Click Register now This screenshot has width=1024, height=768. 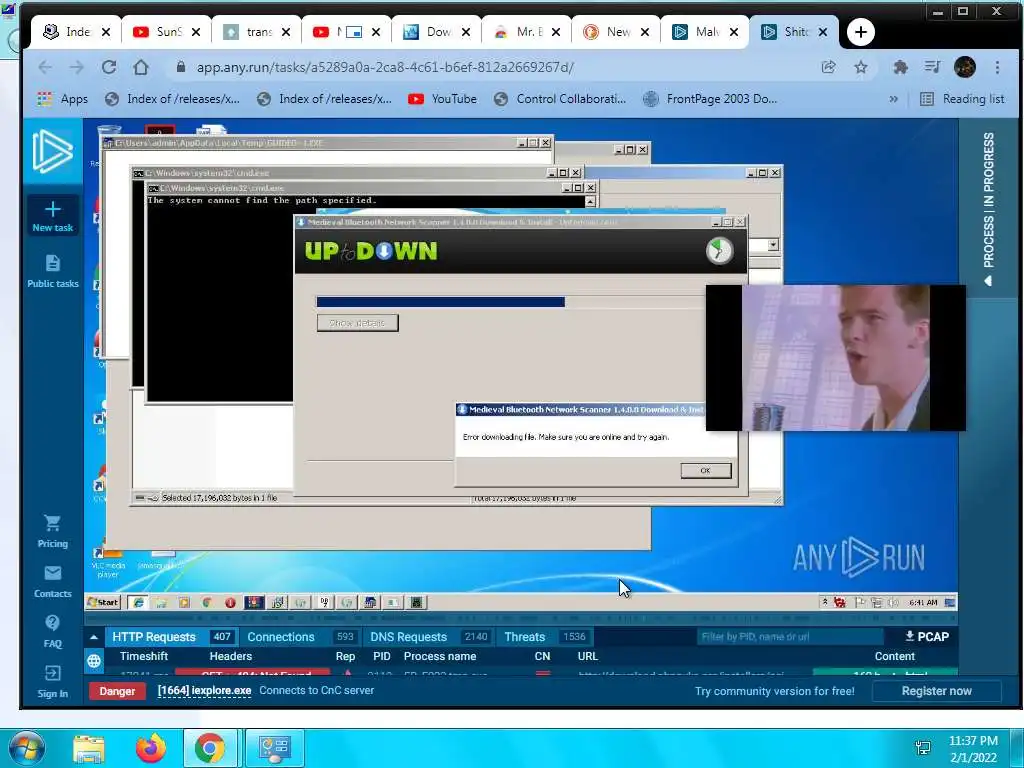click(x=936, y=691)
